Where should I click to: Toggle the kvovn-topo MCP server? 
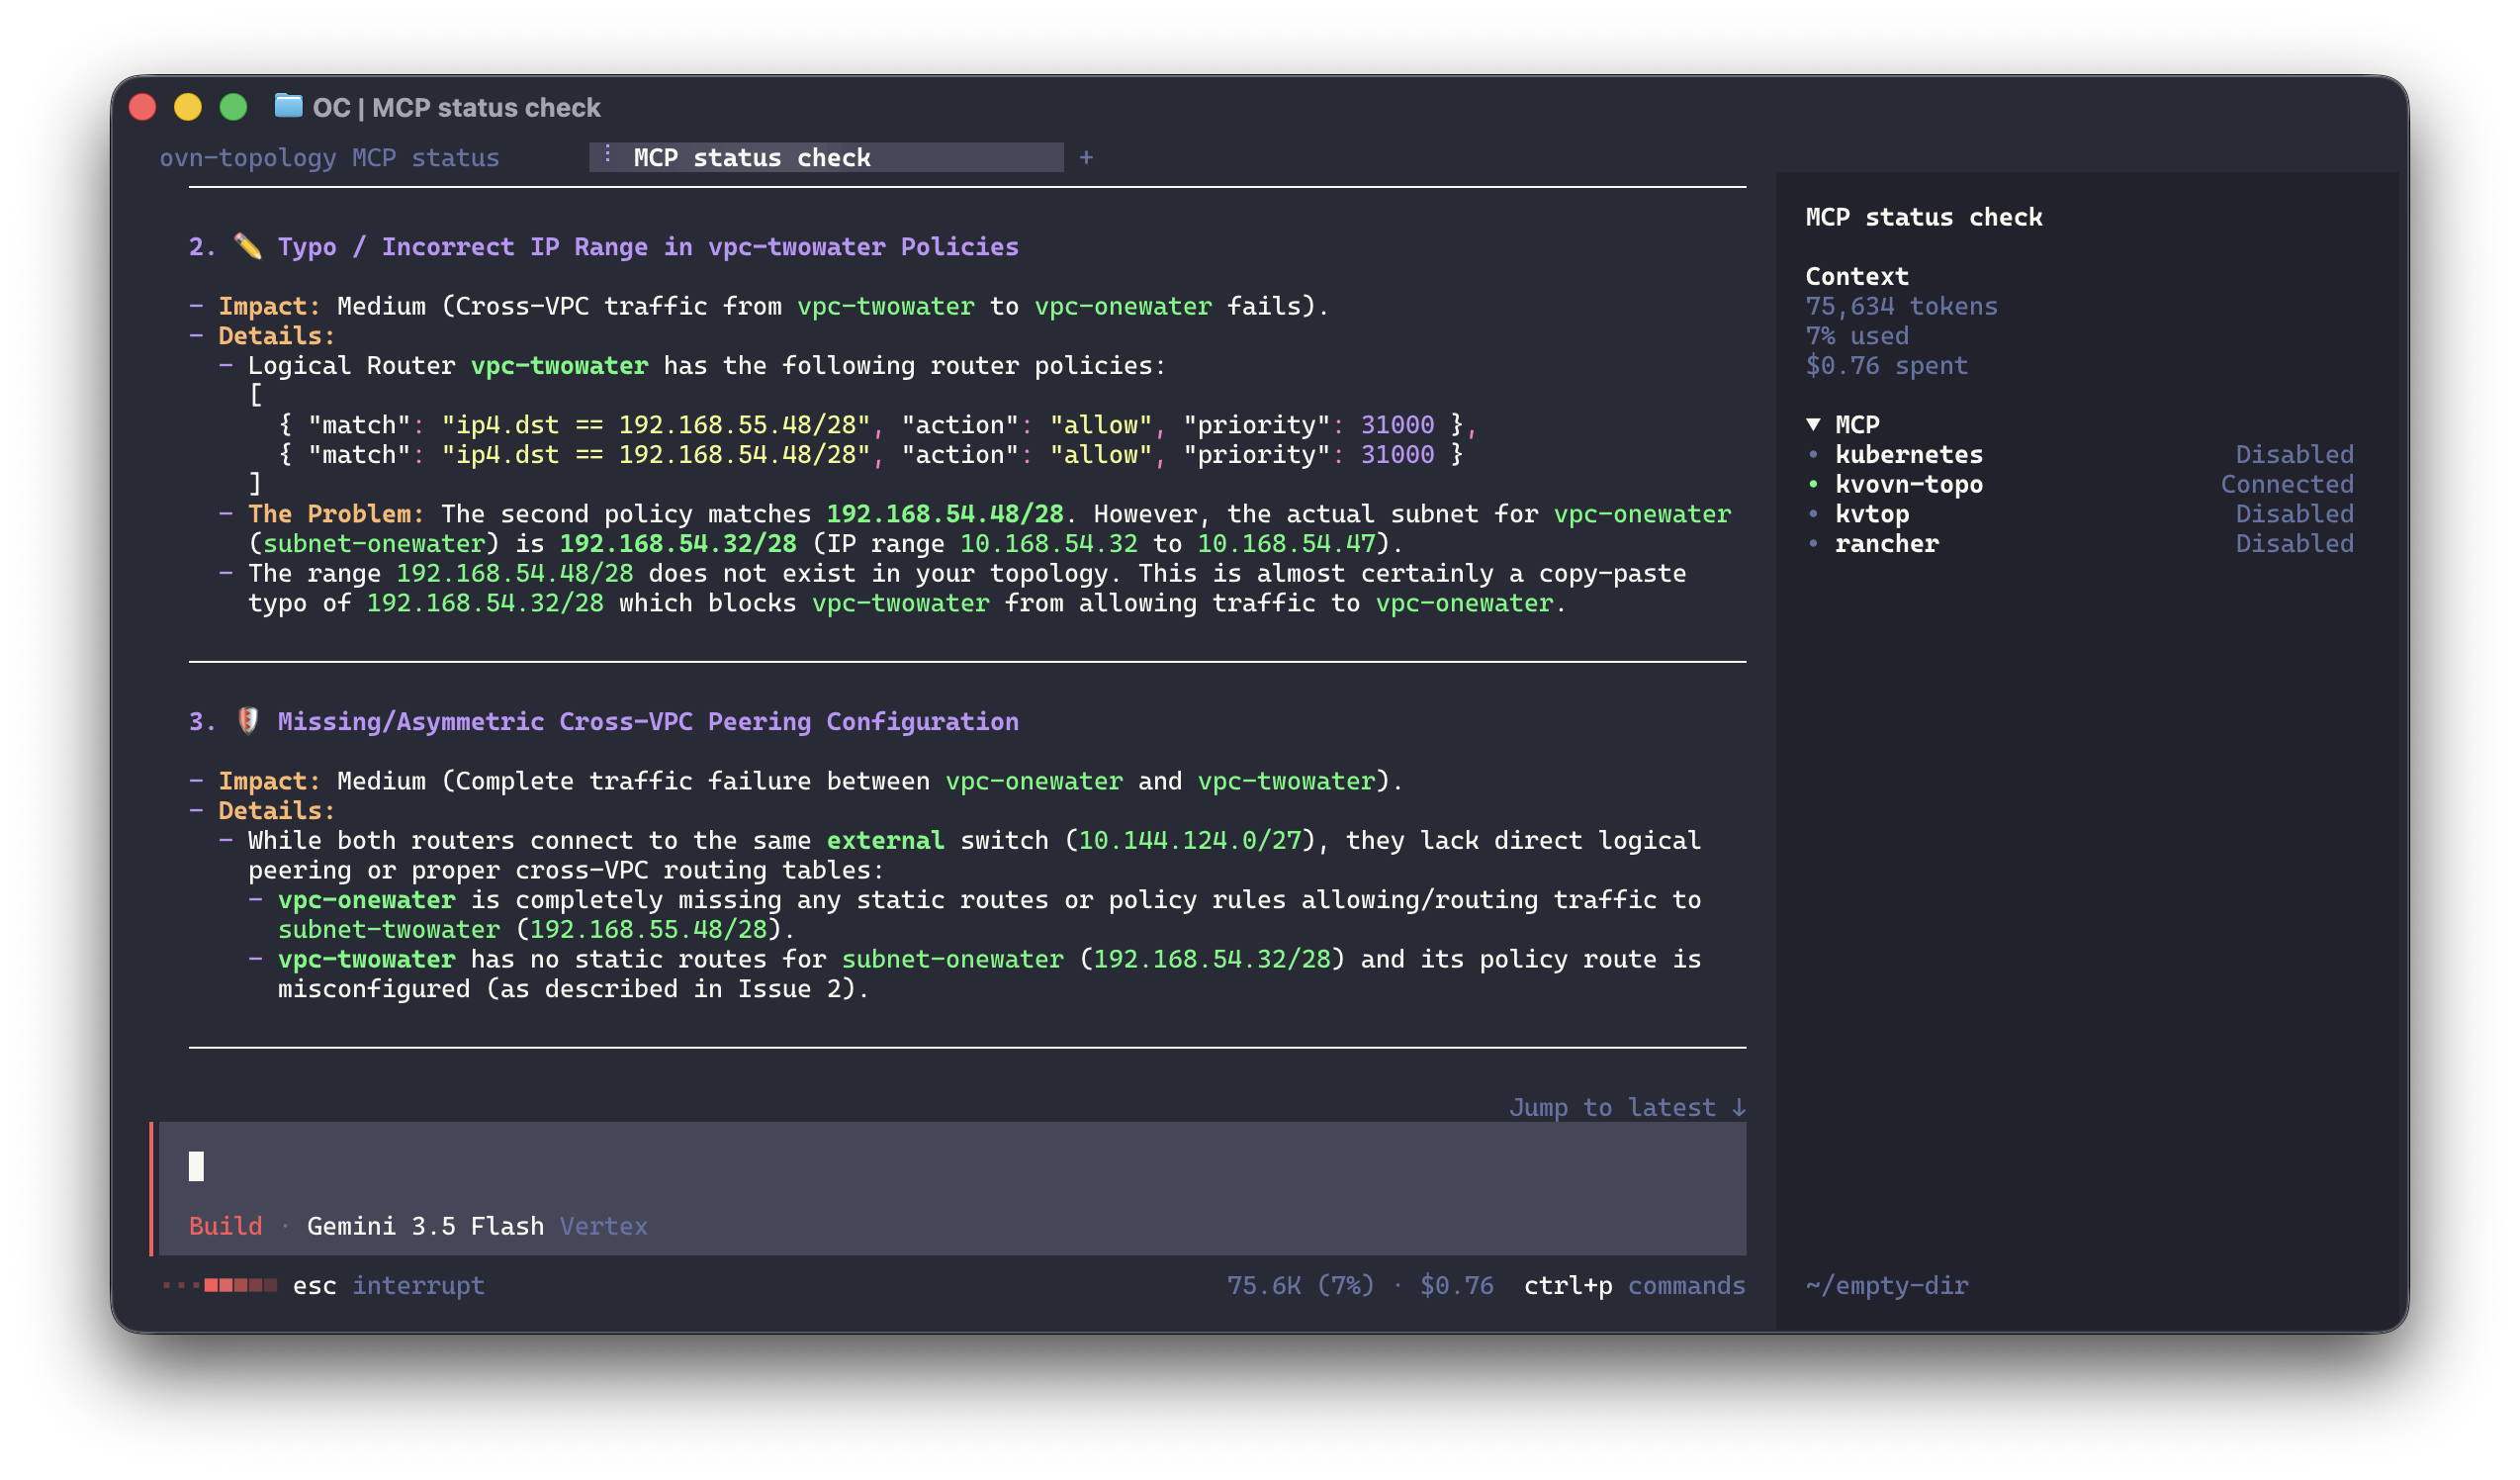(x=2079, y=484)
